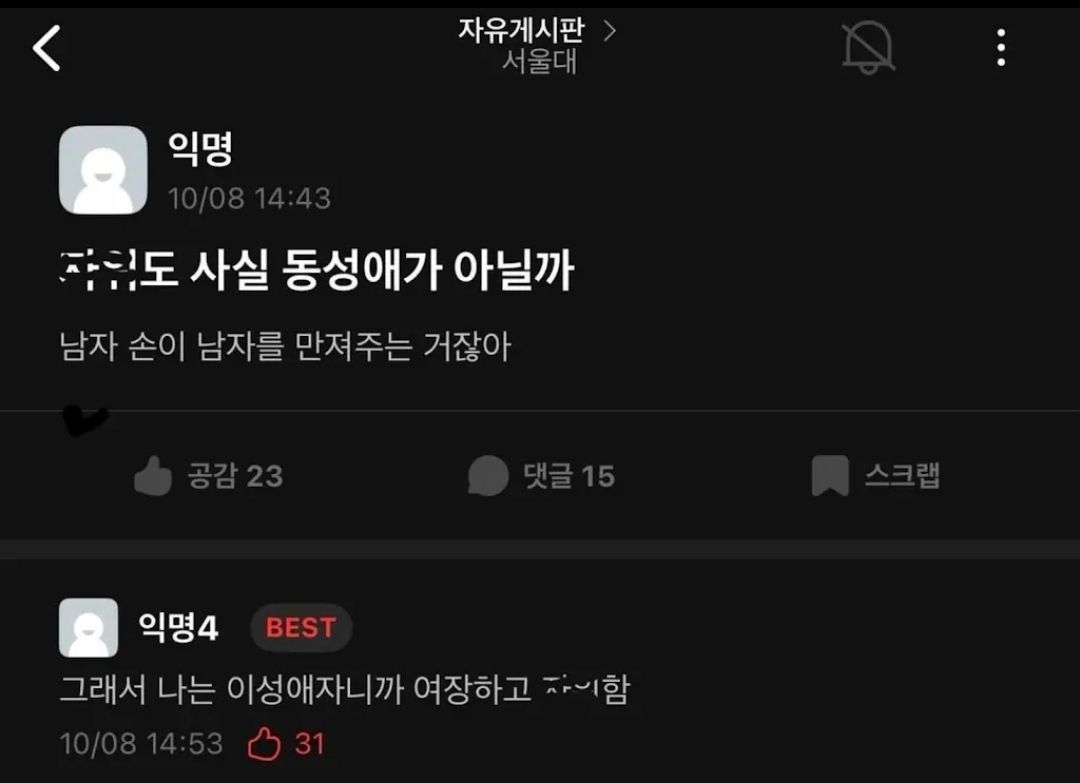Open the three-dot more options menu
The image size is (1080, 783).
(x=1001, y=48)
